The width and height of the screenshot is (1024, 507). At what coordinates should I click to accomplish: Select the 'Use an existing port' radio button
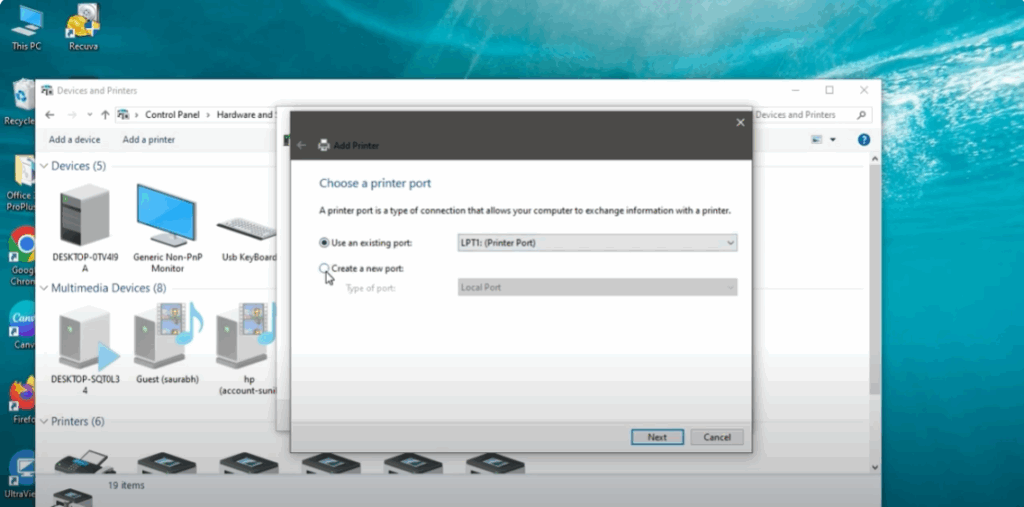pyautogui.click(x=324, y=242)
